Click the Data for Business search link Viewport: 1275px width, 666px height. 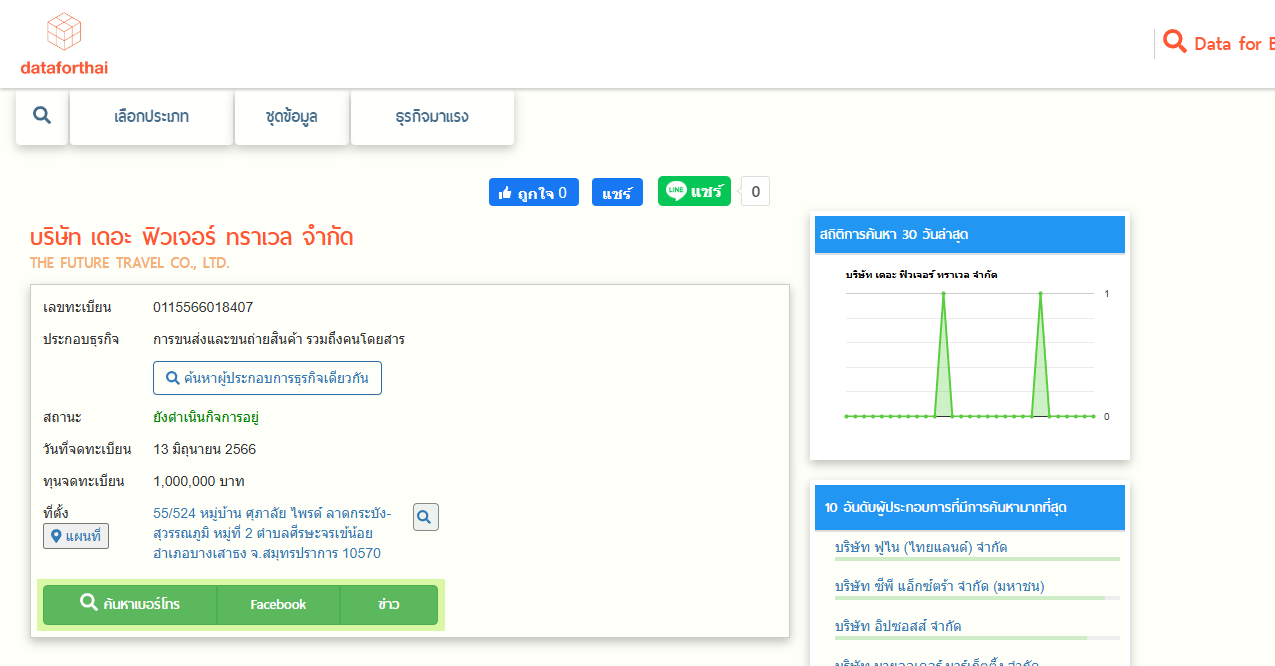(x=1219, y=43)
